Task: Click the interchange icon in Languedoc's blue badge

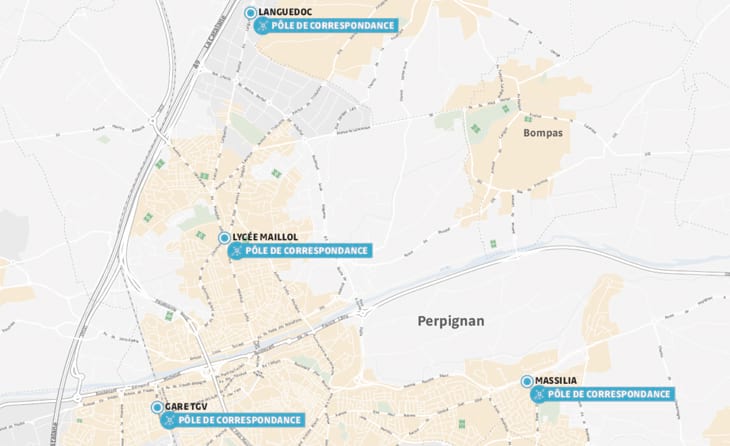Action: [263, 26]
